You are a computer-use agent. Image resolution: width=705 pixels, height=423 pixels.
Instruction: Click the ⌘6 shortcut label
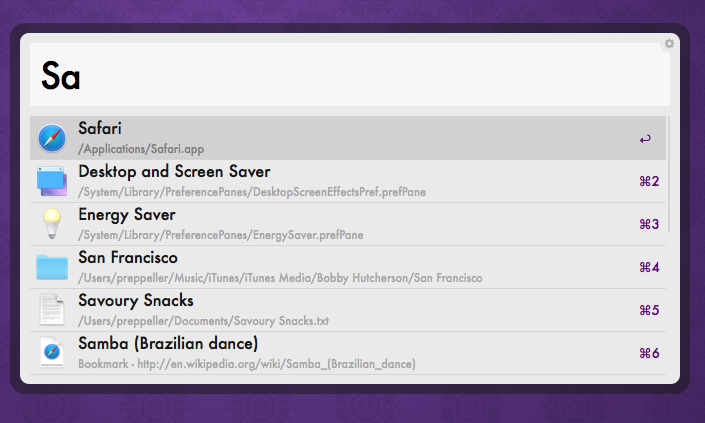(648, 354)
